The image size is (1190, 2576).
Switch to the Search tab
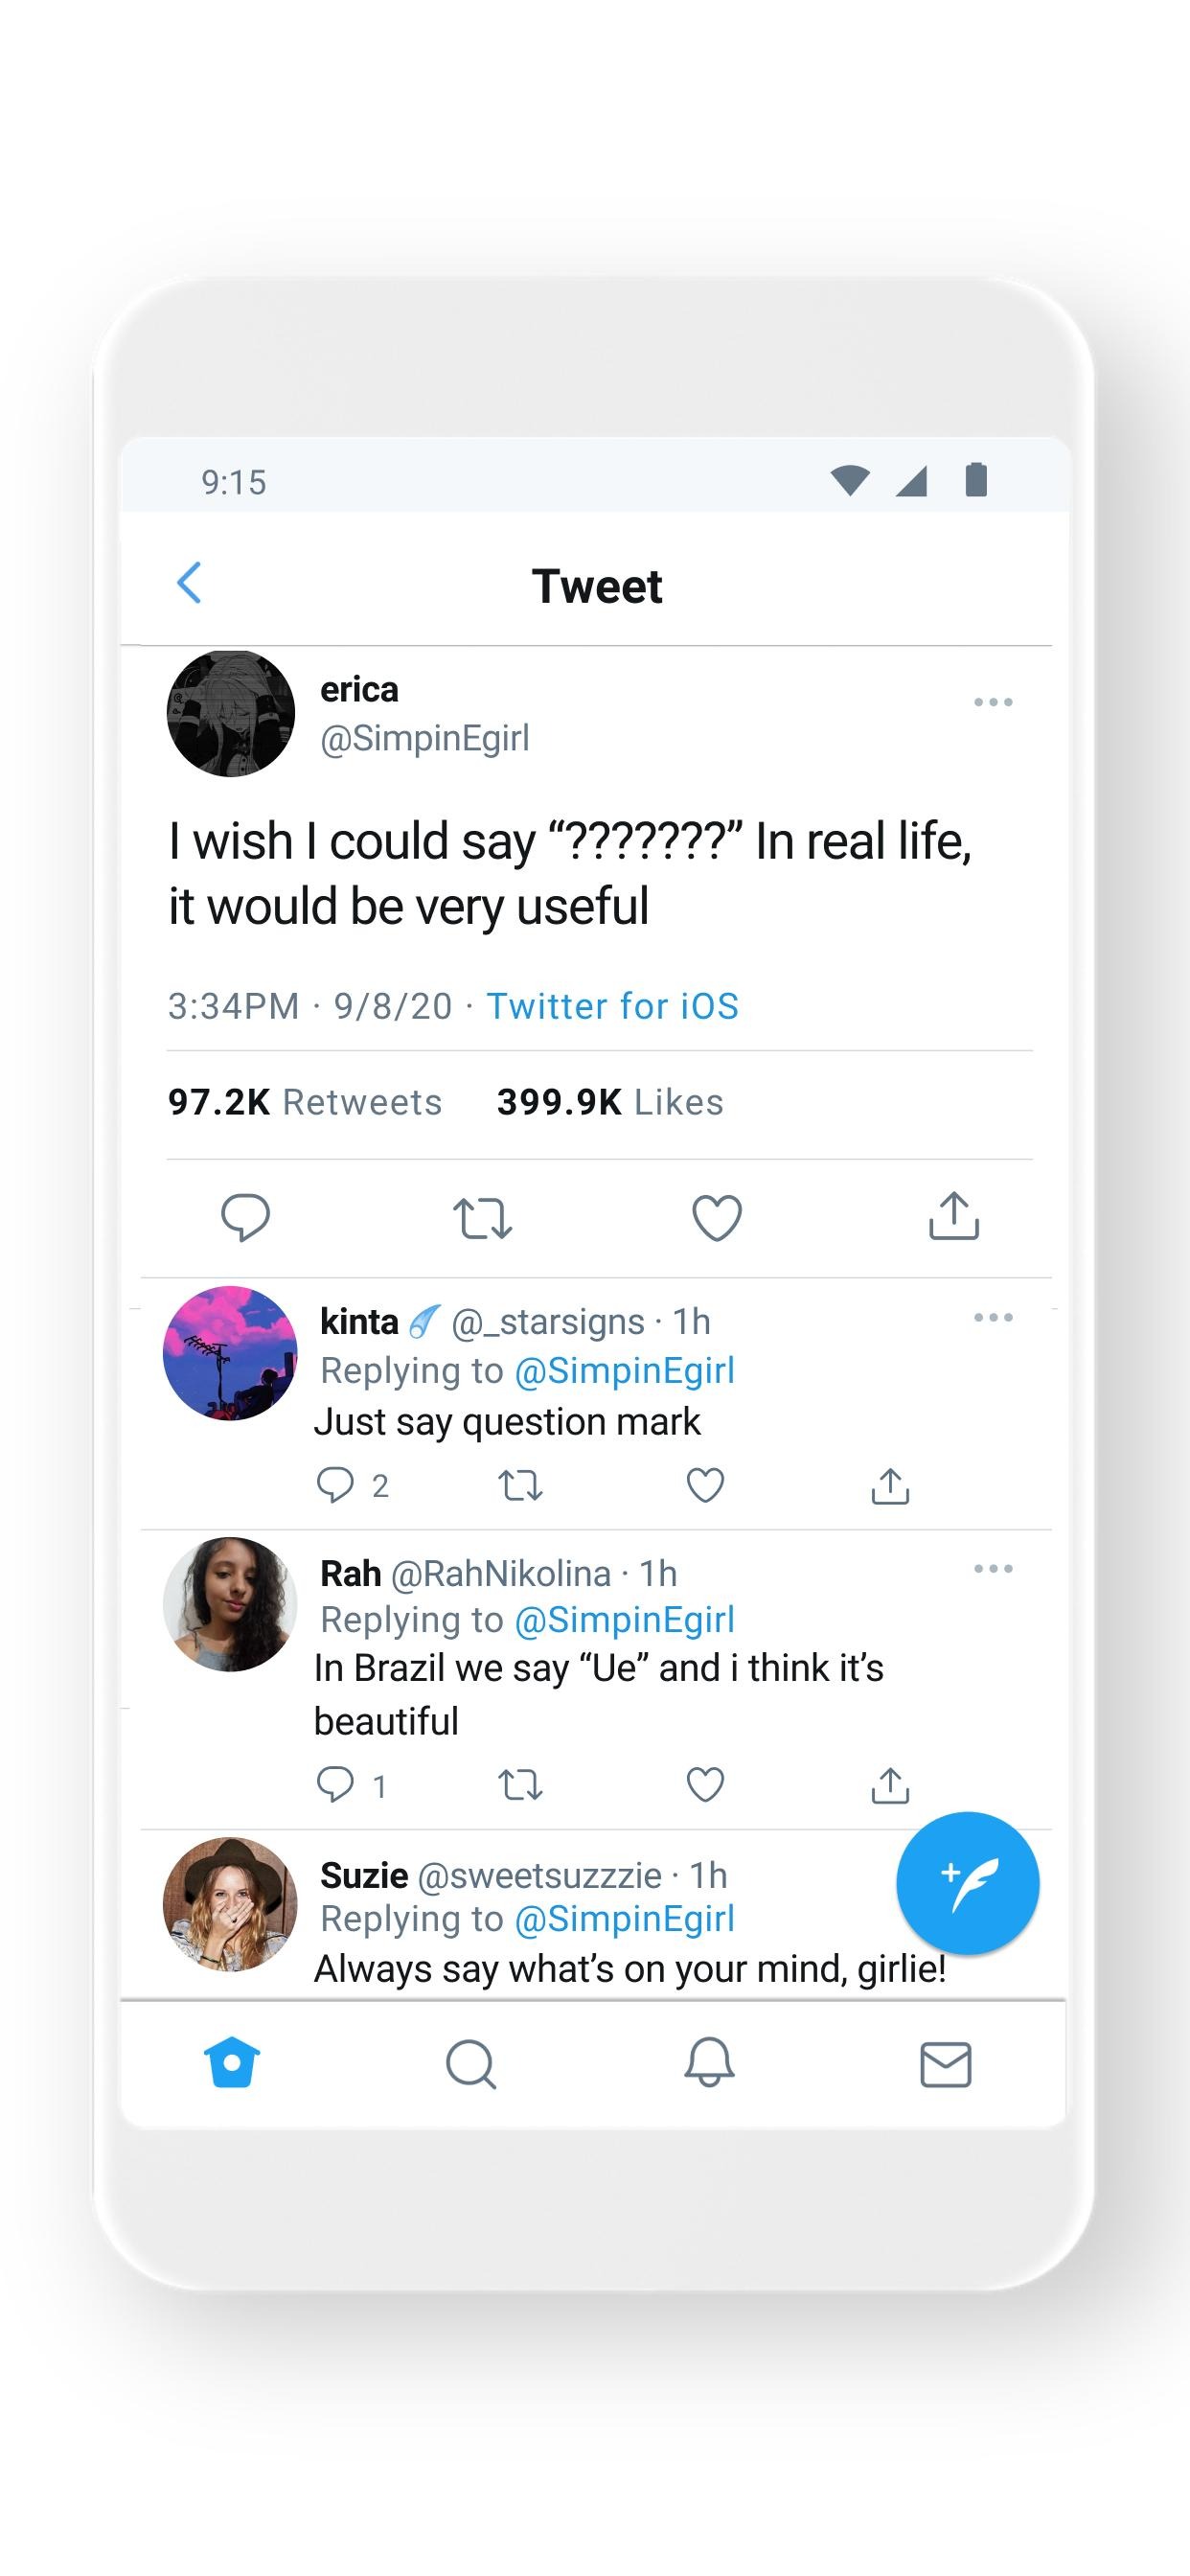point(470,2064)
